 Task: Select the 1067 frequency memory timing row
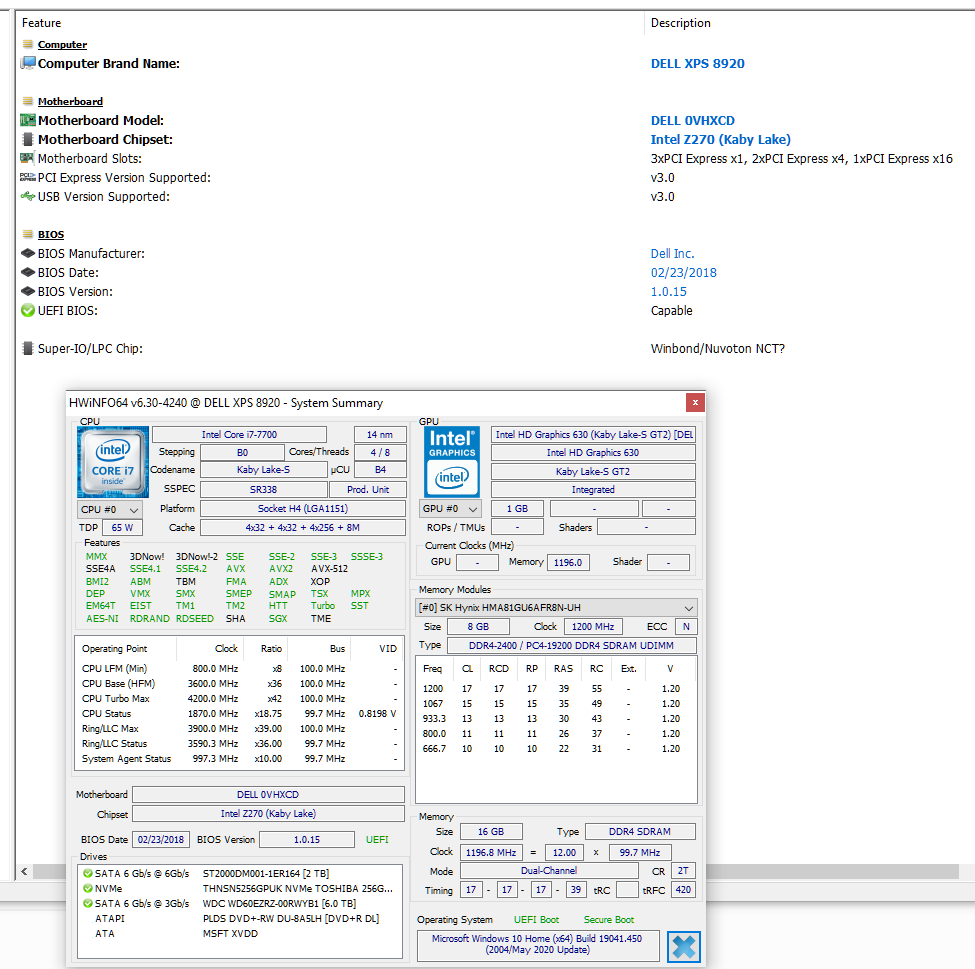coord(555,703)
